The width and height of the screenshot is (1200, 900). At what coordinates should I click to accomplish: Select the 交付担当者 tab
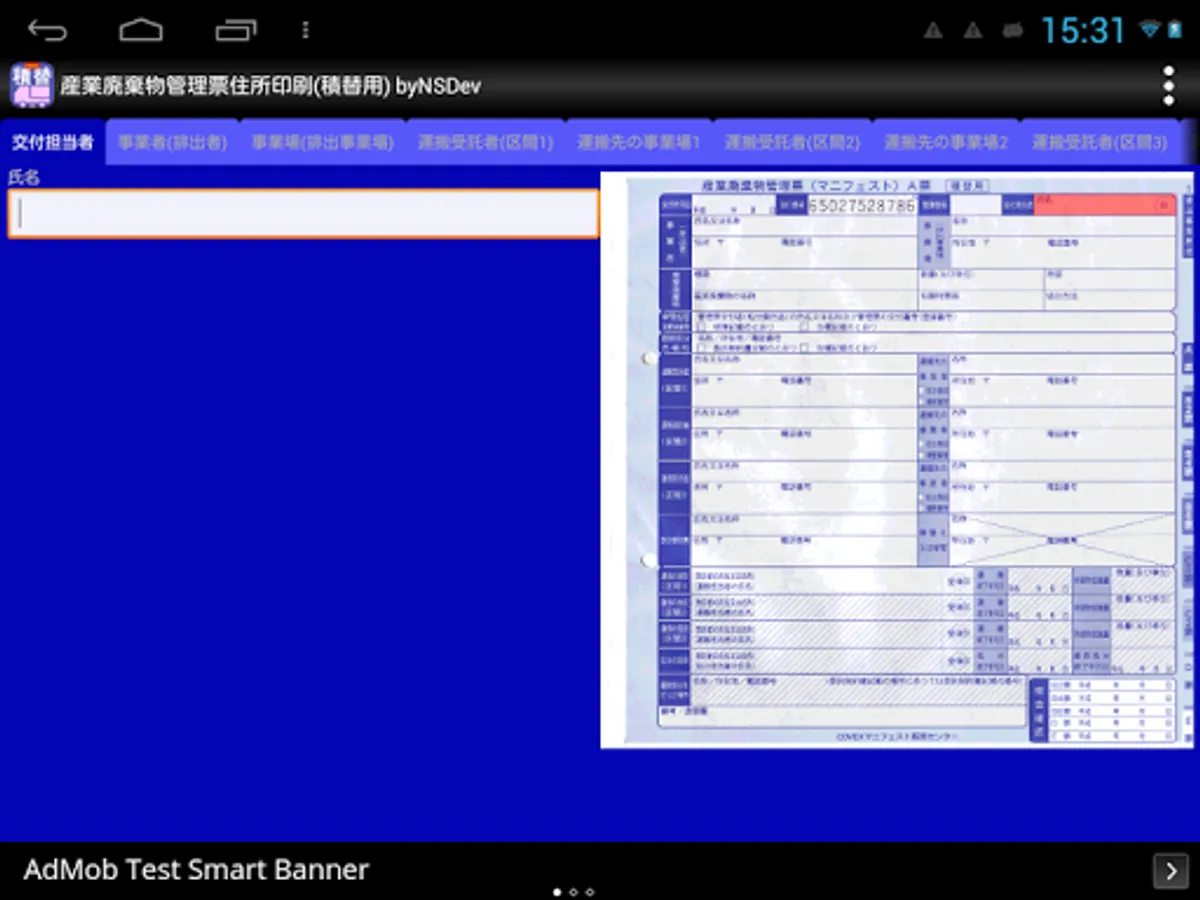coord(53,142)
